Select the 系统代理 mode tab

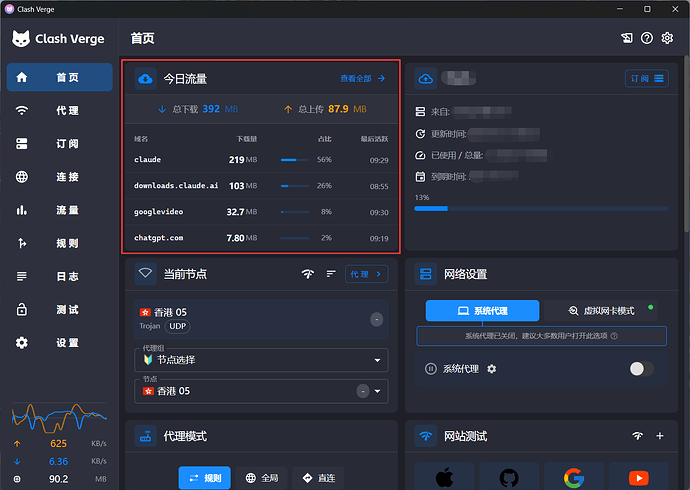[x=482, y=311]
